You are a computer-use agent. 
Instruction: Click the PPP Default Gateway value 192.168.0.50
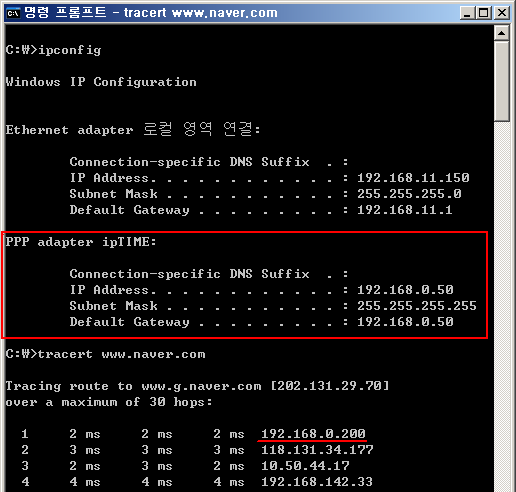click(x=405, y=322)
